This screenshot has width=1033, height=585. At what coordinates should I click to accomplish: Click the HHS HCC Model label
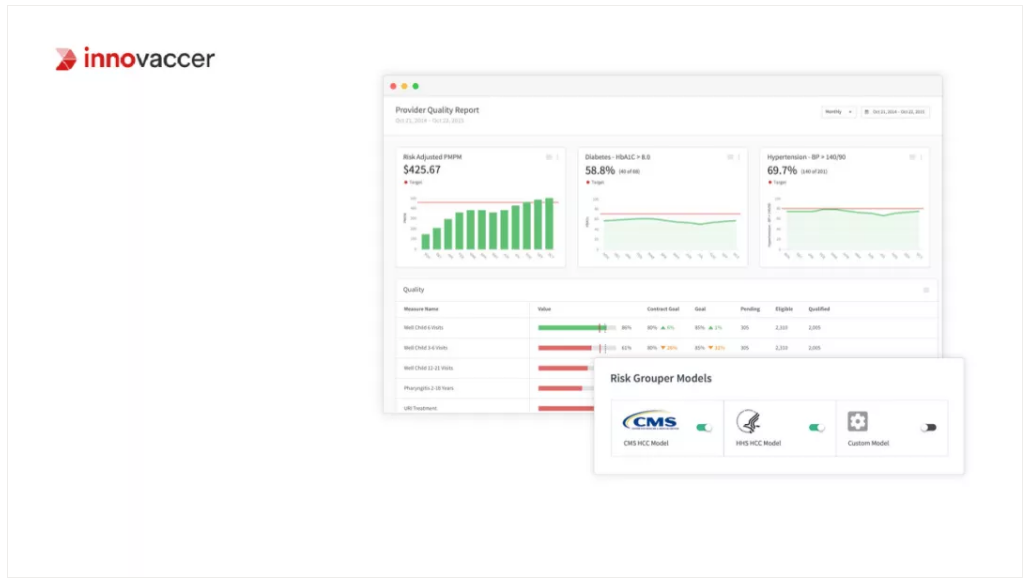[758, 443]
